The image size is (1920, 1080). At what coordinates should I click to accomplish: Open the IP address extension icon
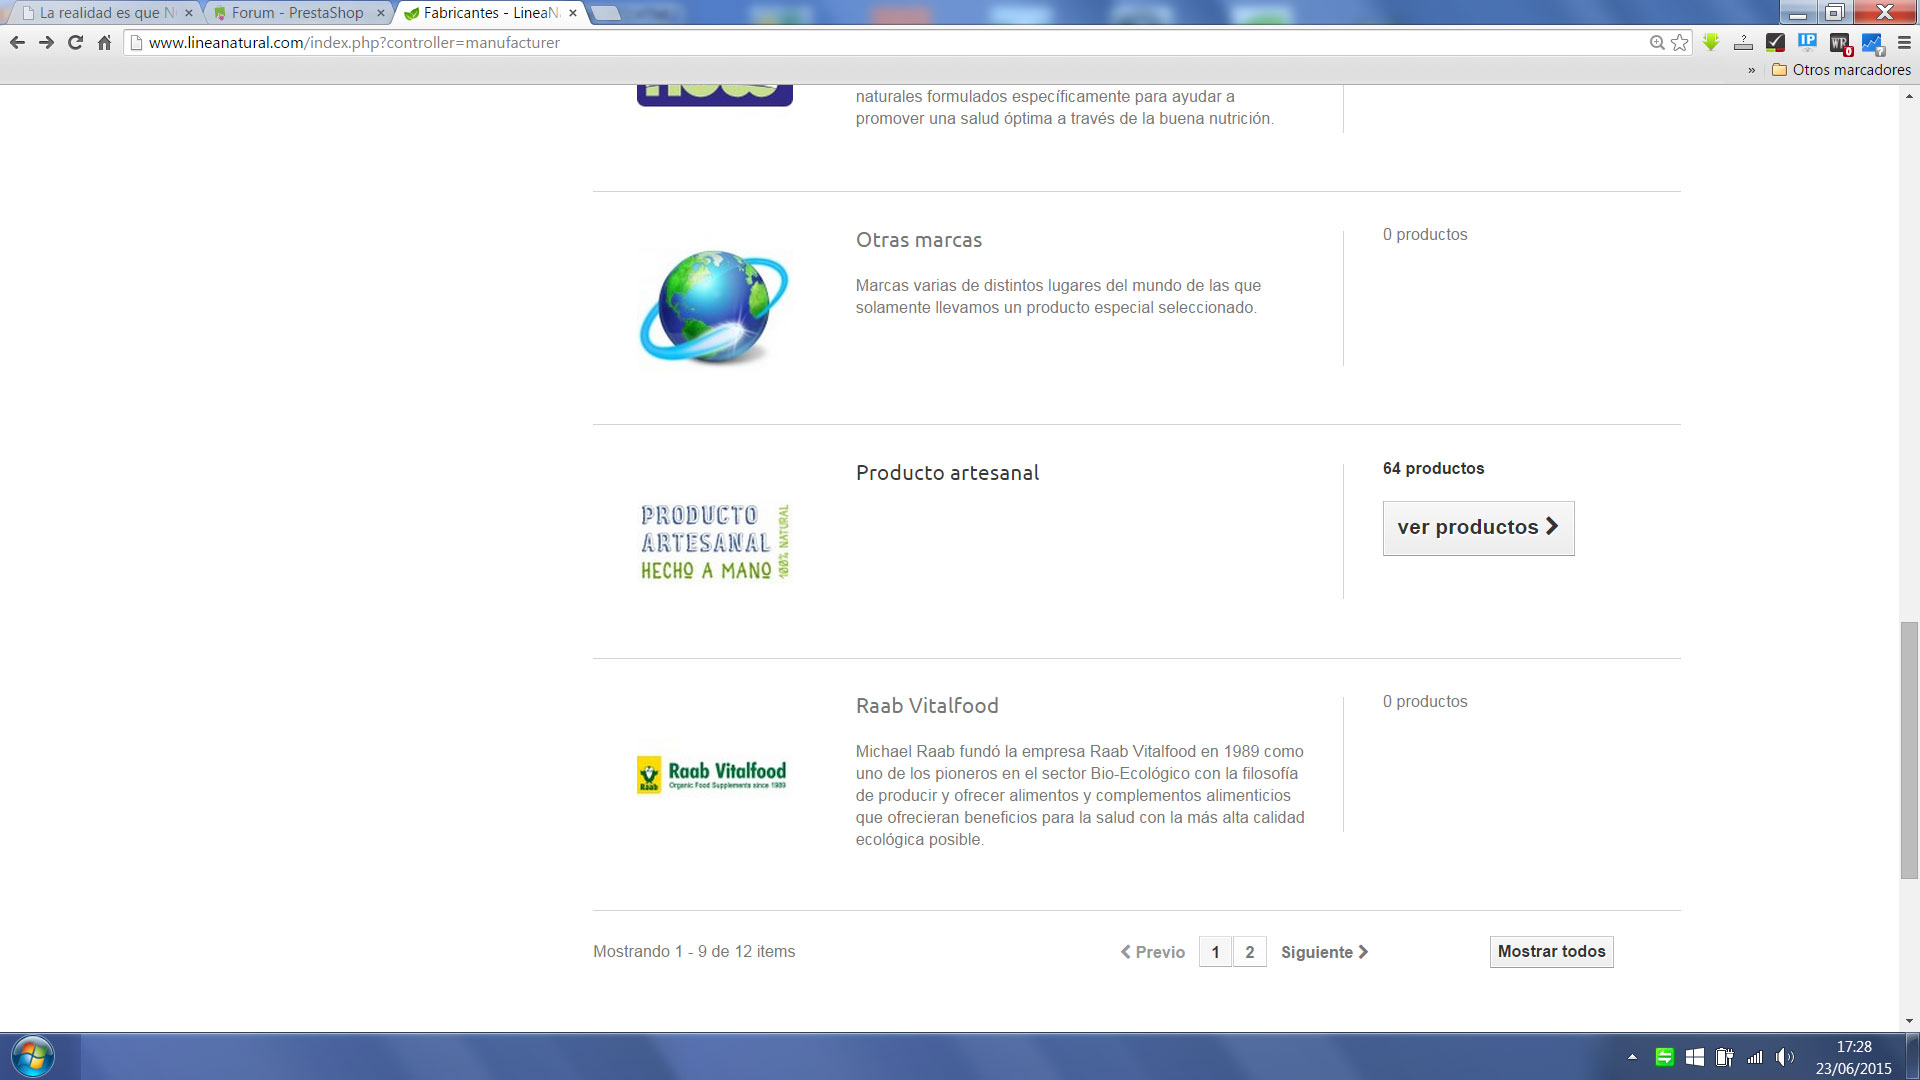pyautogui.click(x=1807, y=42)
